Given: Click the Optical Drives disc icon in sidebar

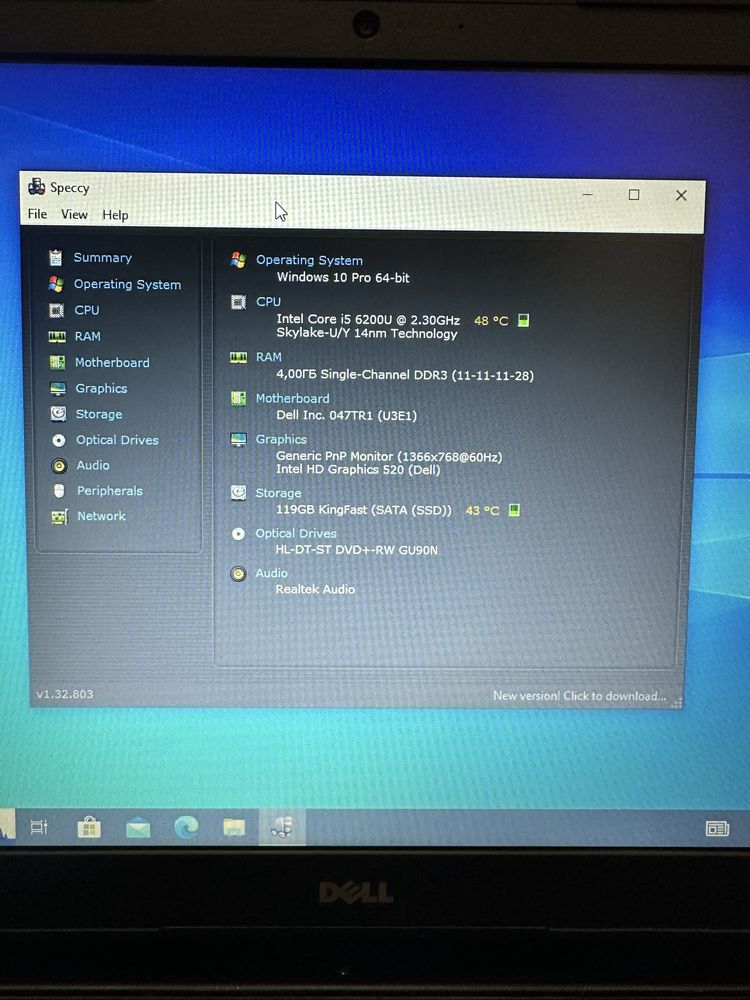Looking at the screenshot, I should [x=59, y=440].
